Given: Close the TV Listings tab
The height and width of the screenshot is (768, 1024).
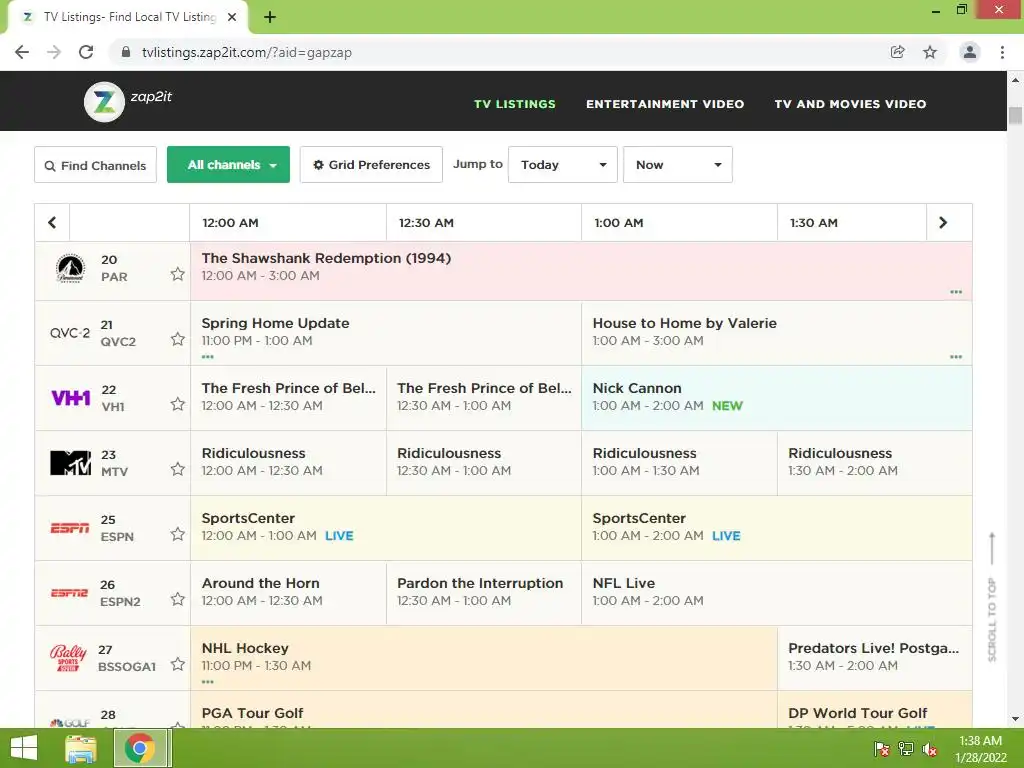Looking at the screenshot, I should (232, 17).
